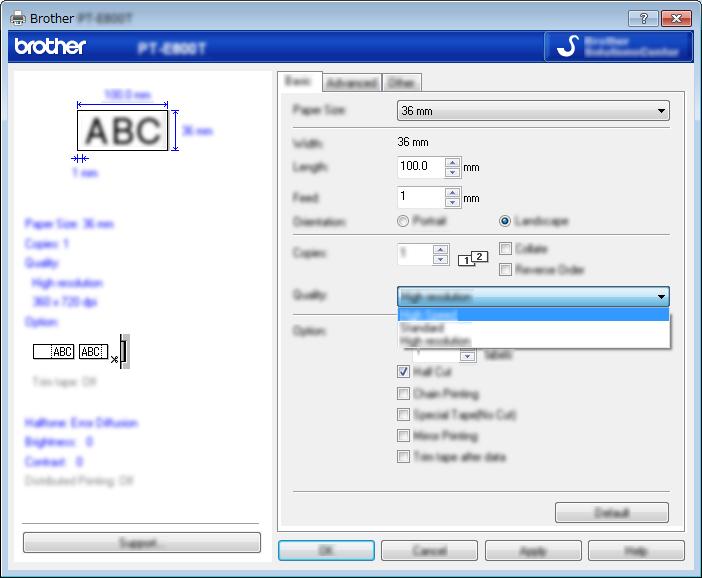Click the printer icon in title bar
The image size is (702, 578).
coord(18,18)
